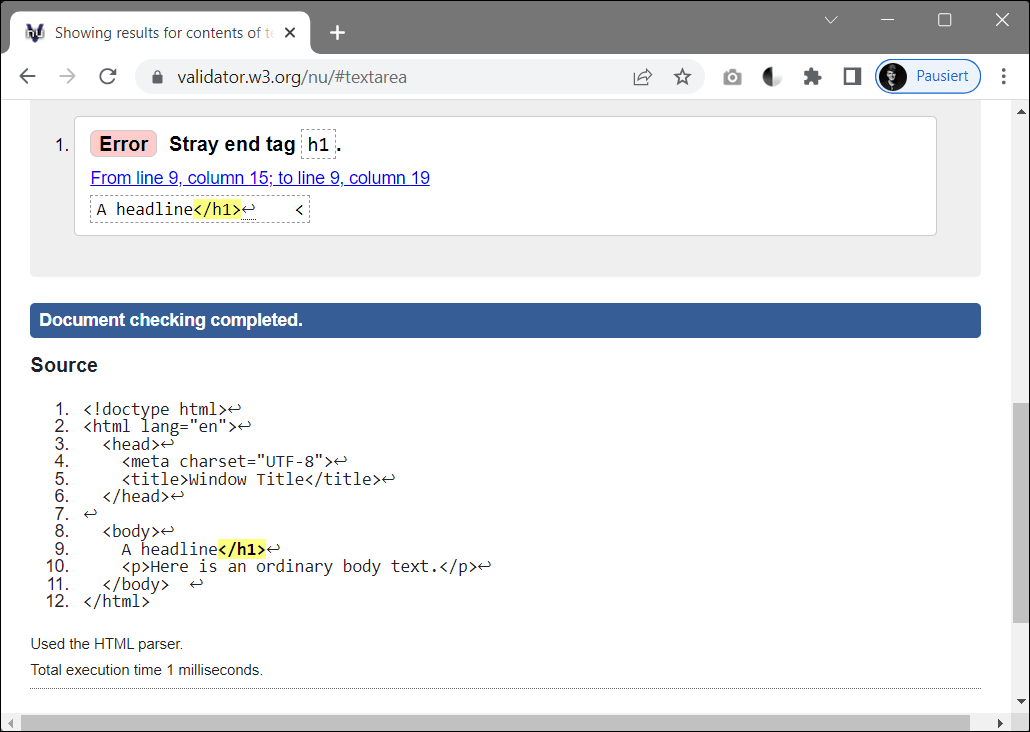Screen dimensions: 1030x732
Task: Open the Pausiert profile button
Action: pos(928,77)
